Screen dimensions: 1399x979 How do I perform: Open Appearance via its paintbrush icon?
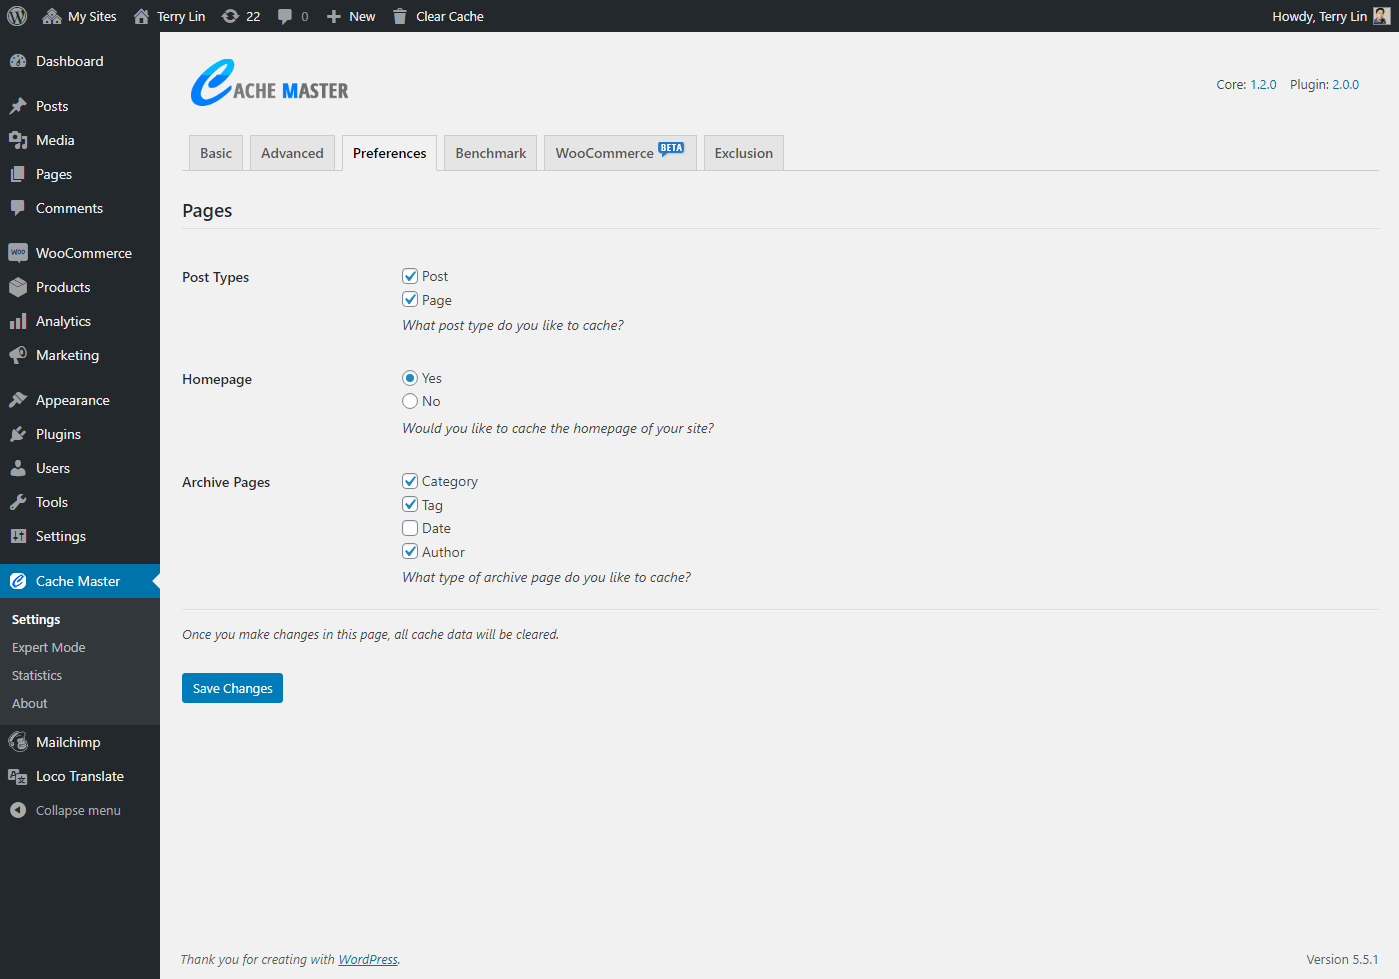pyautogui.click(x=18, y=400)
